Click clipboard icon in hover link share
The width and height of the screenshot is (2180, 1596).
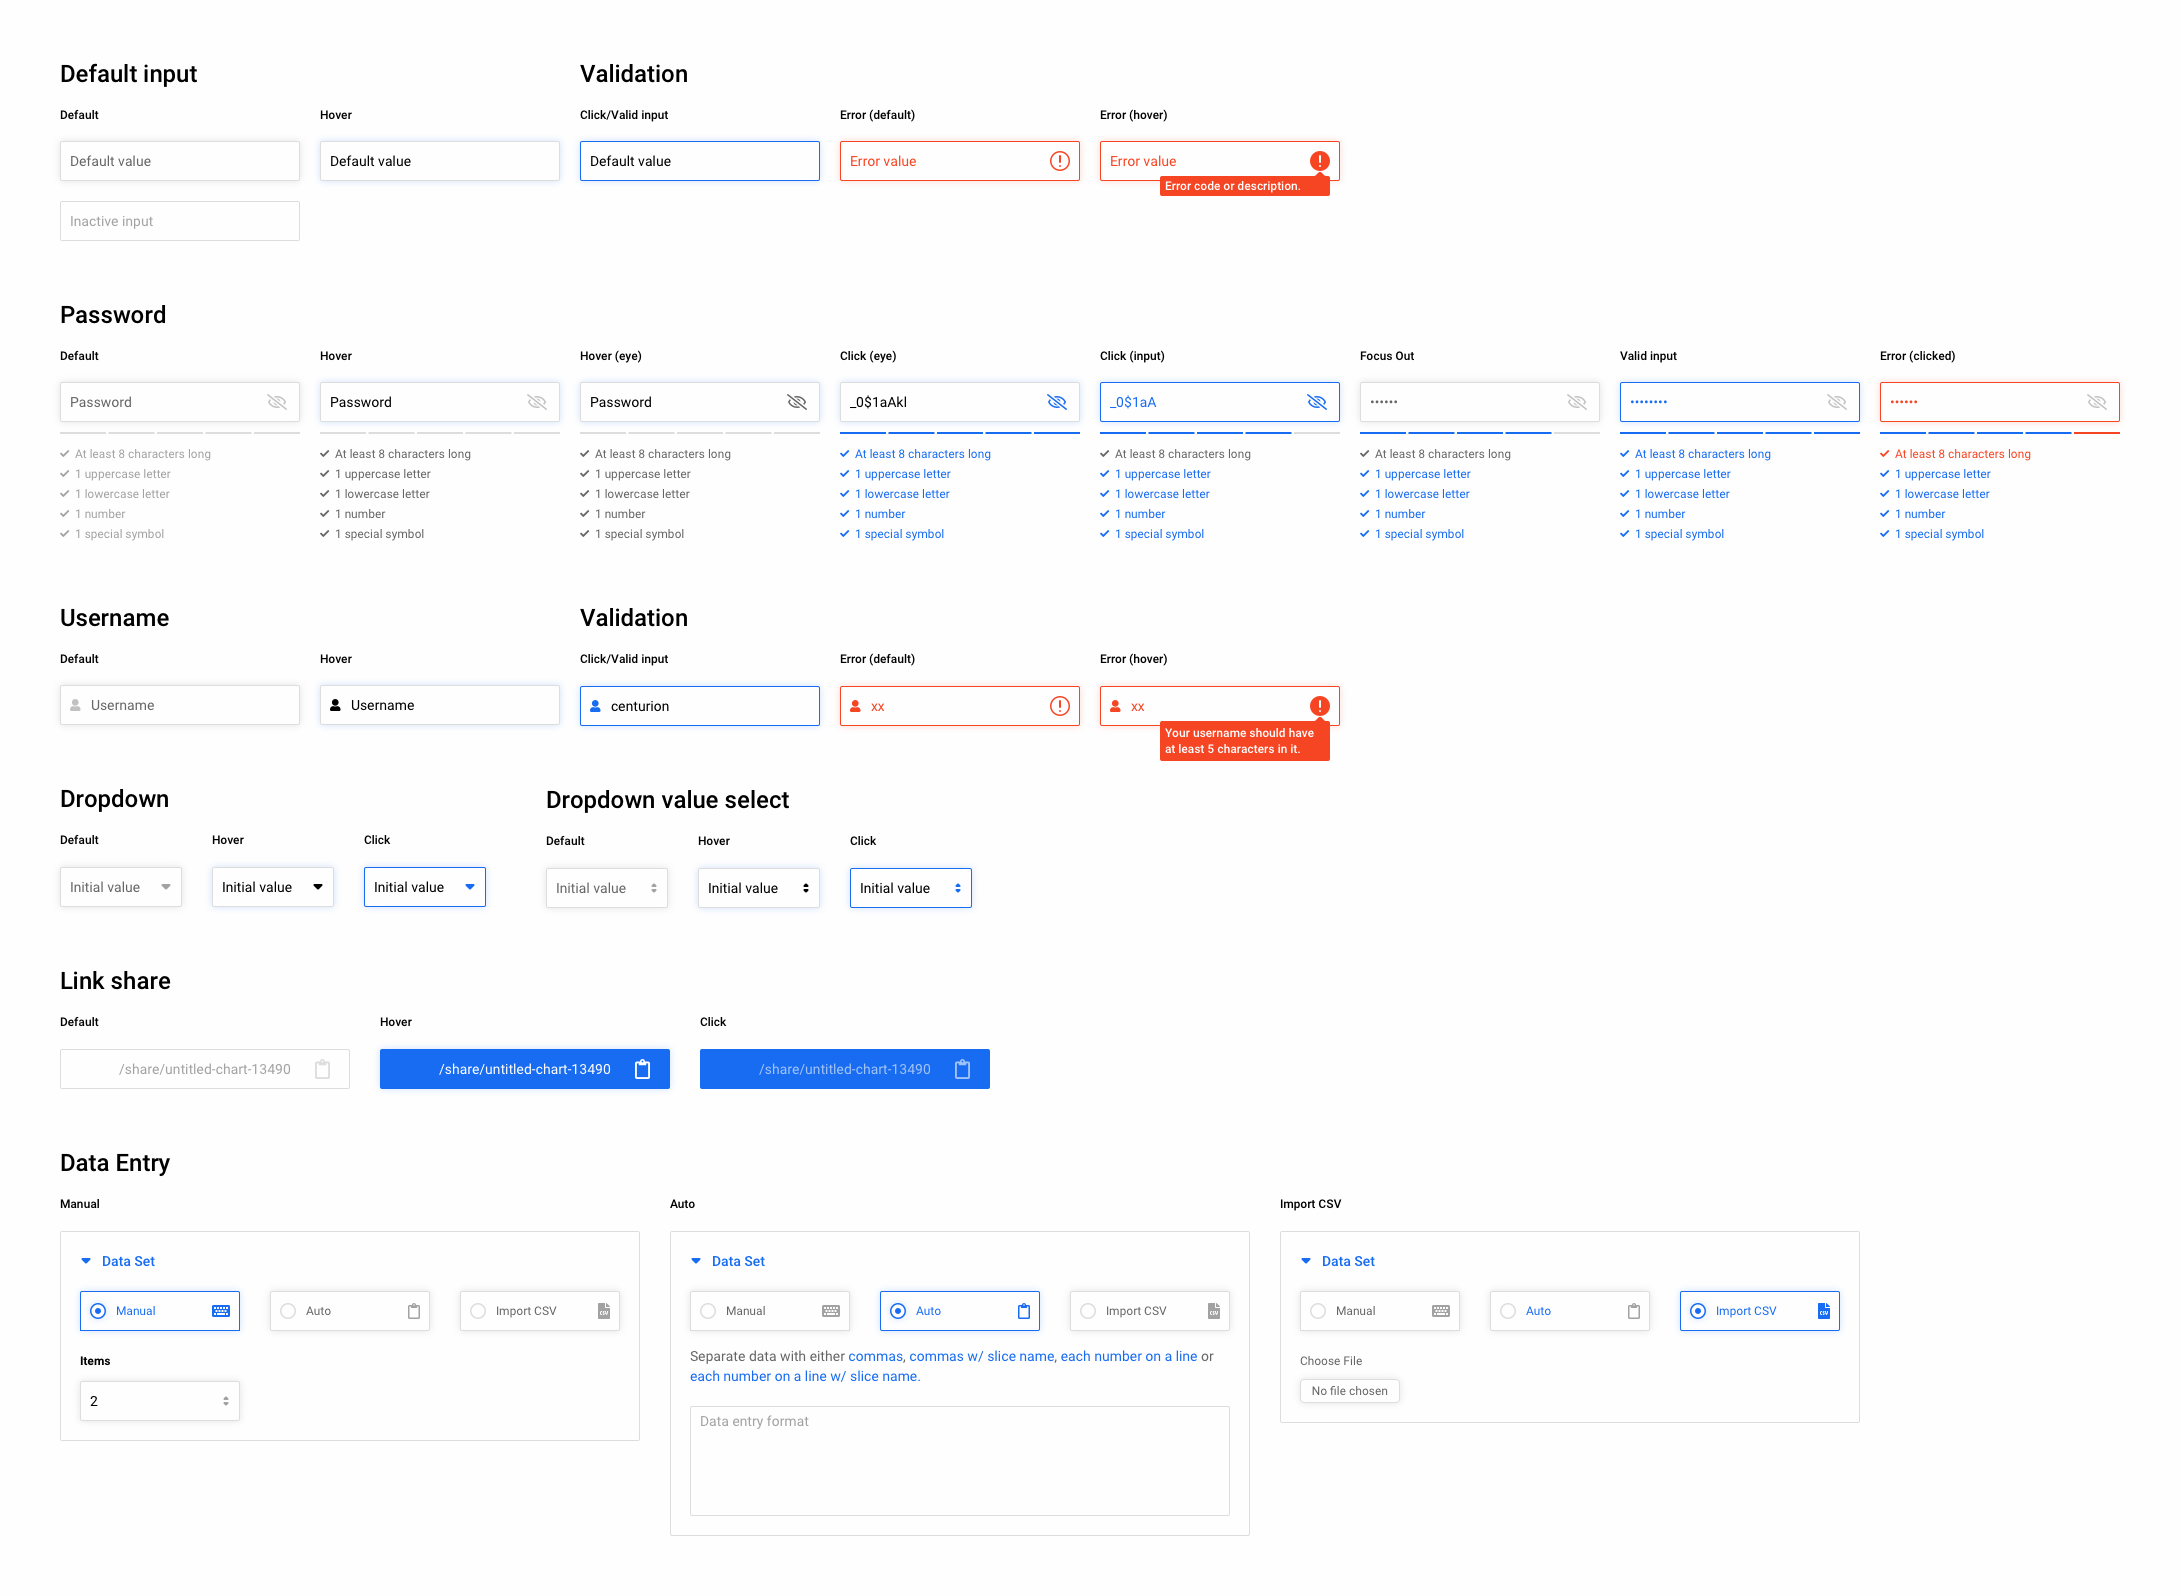click(x=643, y=1069)
